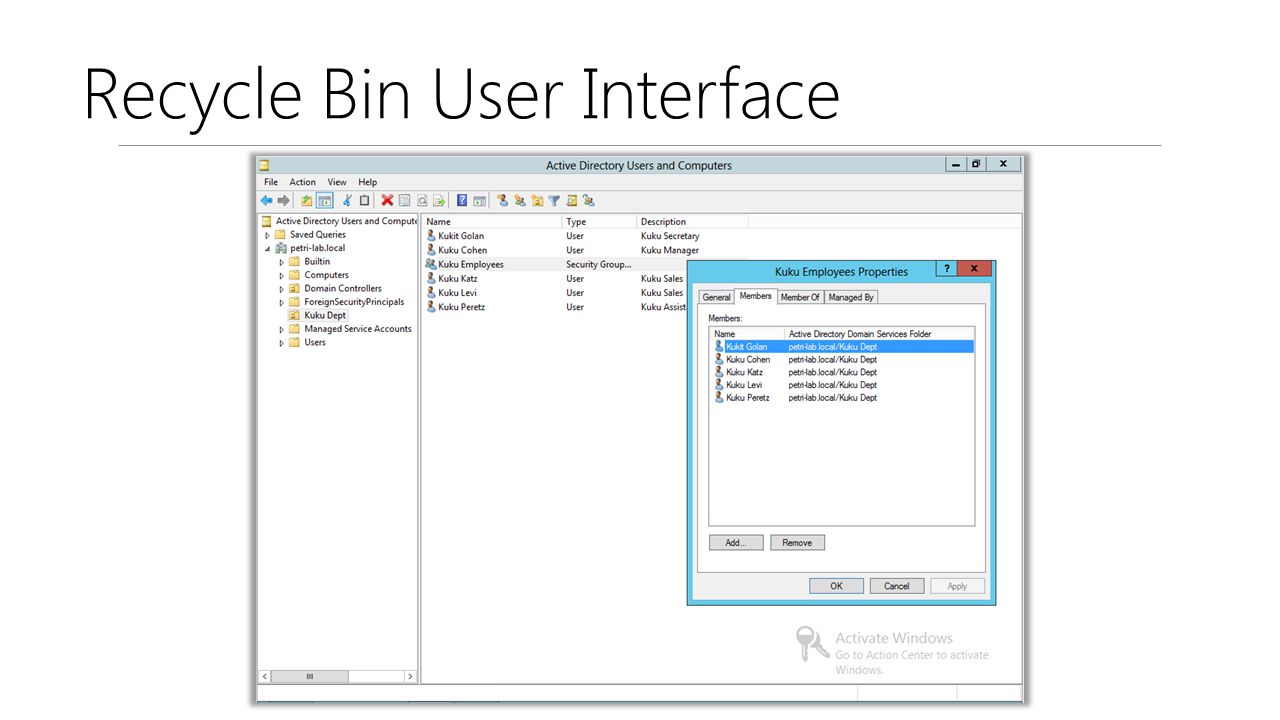Sort main list by Description column header
Viewport: 1280px width, 720px height.
click(692, 222)
